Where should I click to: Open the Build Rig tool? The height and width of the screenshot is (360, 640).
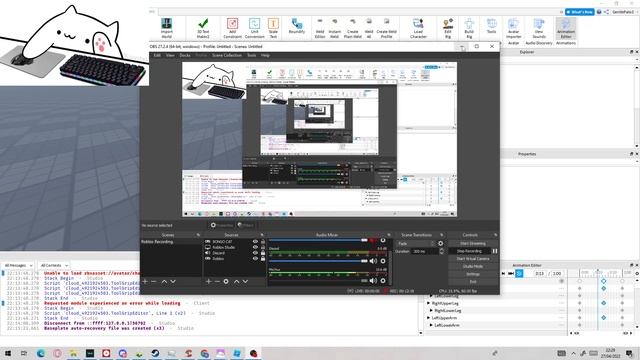pos(469,28)
